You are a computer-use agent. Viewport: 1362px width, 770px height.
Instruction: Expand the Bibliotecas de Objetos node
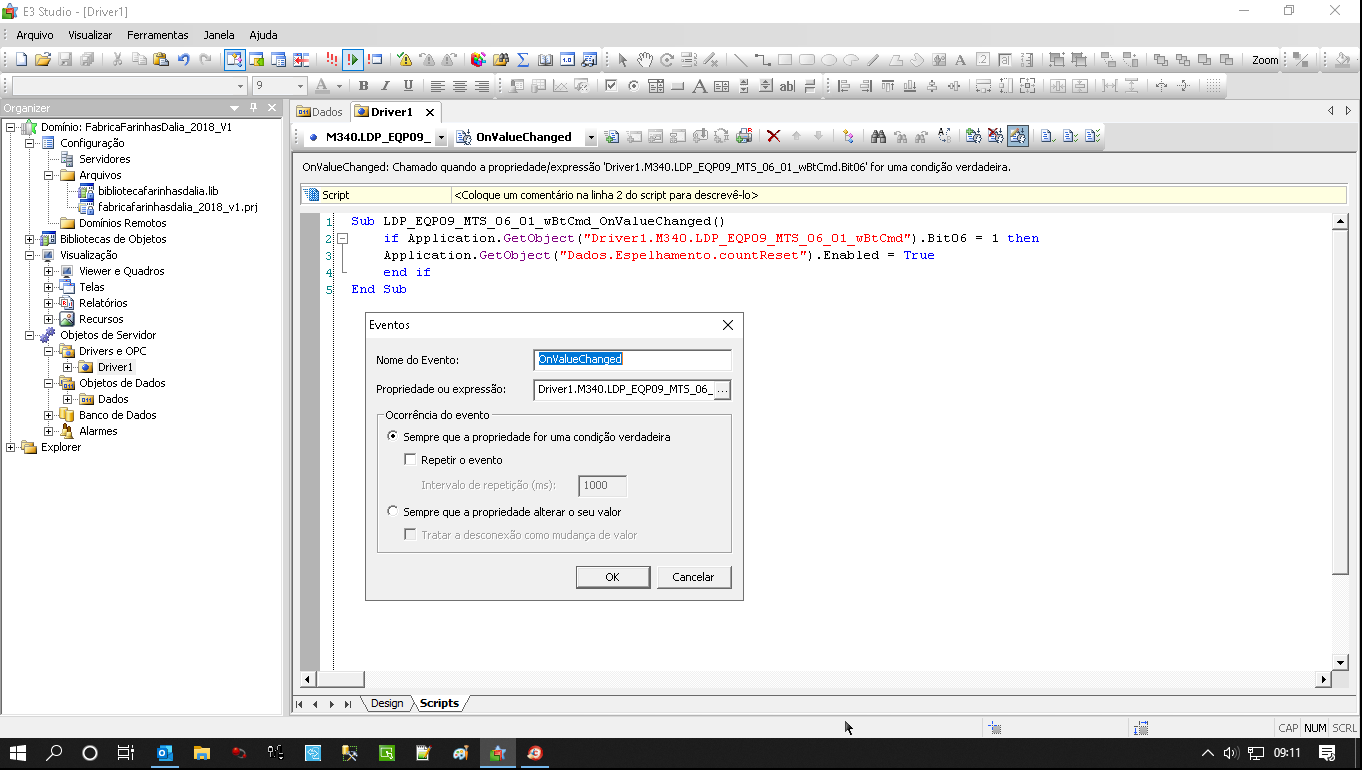coord(30,239)
